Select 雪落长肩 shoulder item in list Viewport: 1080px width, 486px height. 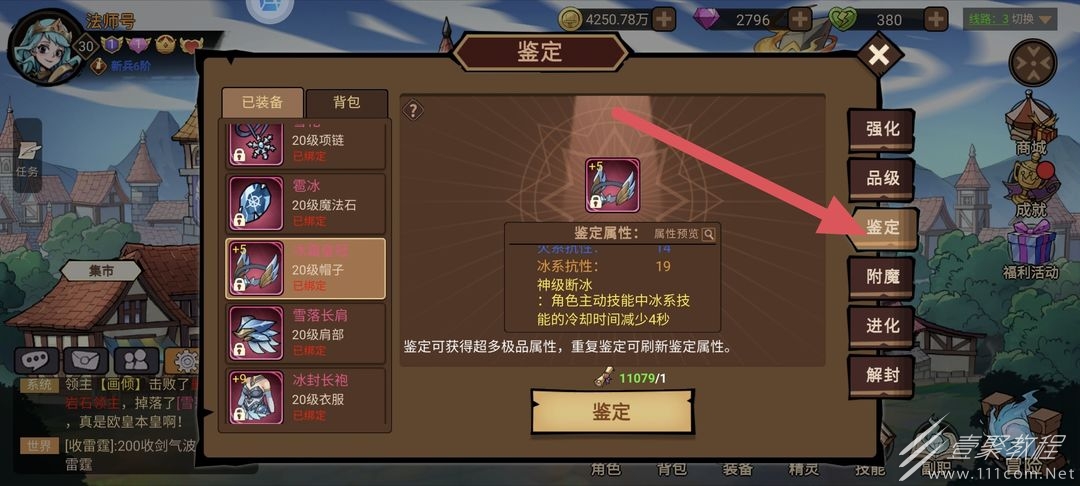[x=306, y=332]
